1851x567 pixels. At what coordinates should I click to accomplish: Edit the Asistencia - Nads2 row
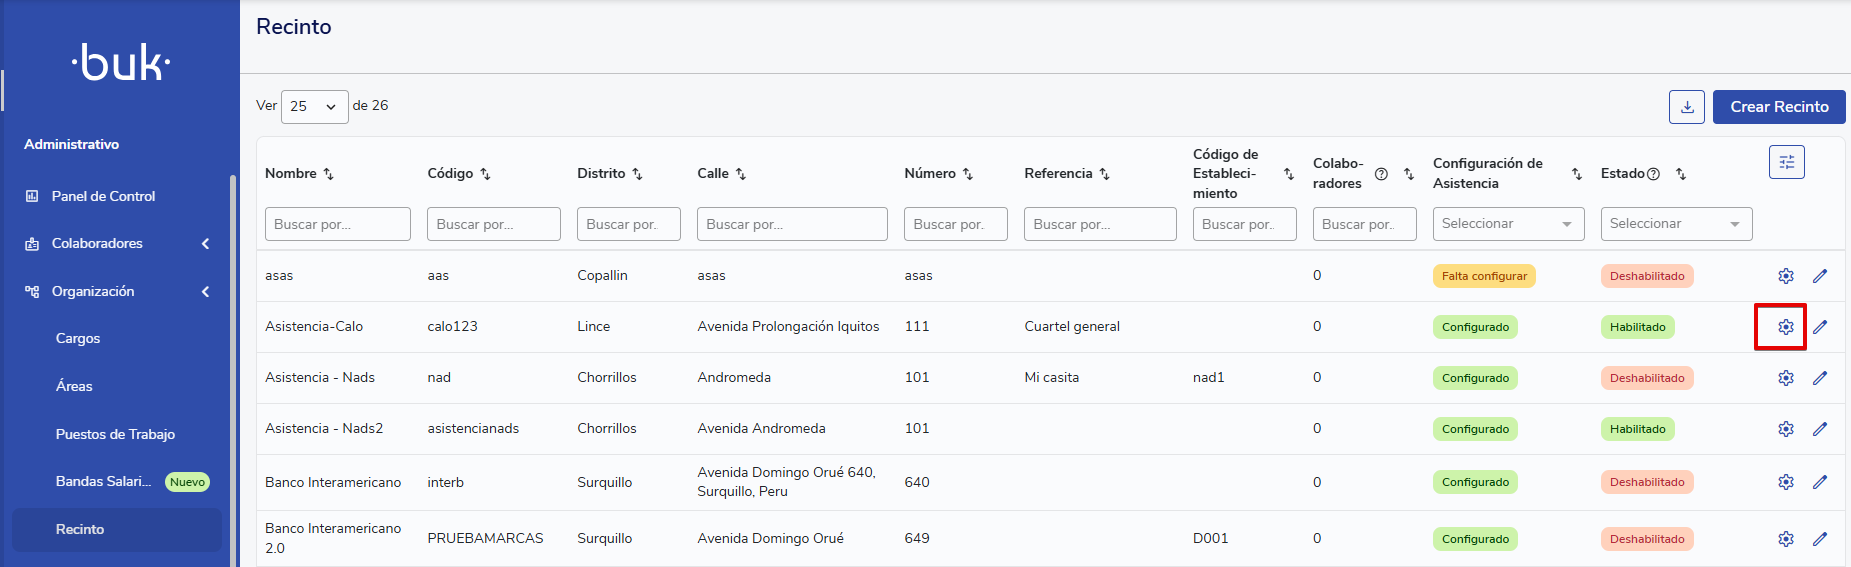(1820, 429)
